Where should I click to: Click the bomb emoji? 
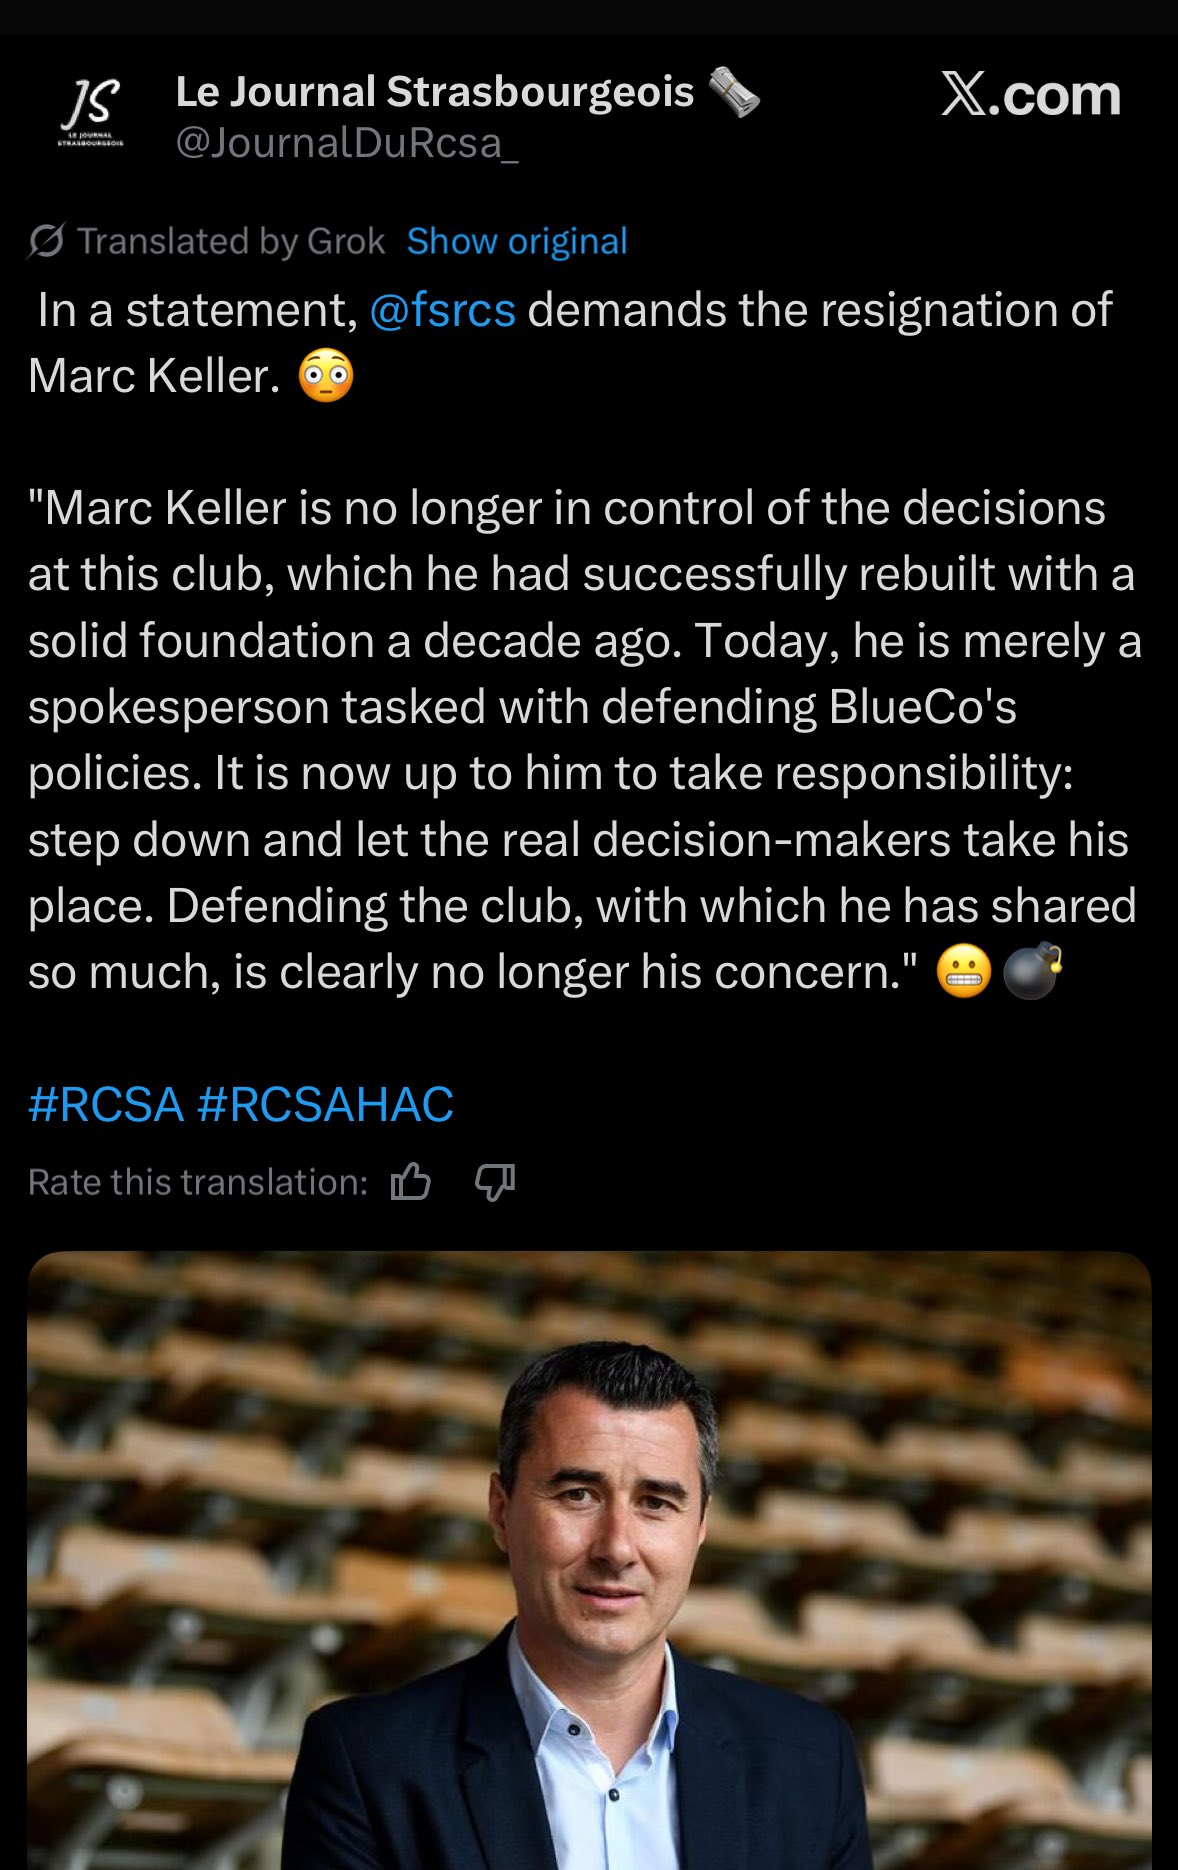(x=1031, y=971)
